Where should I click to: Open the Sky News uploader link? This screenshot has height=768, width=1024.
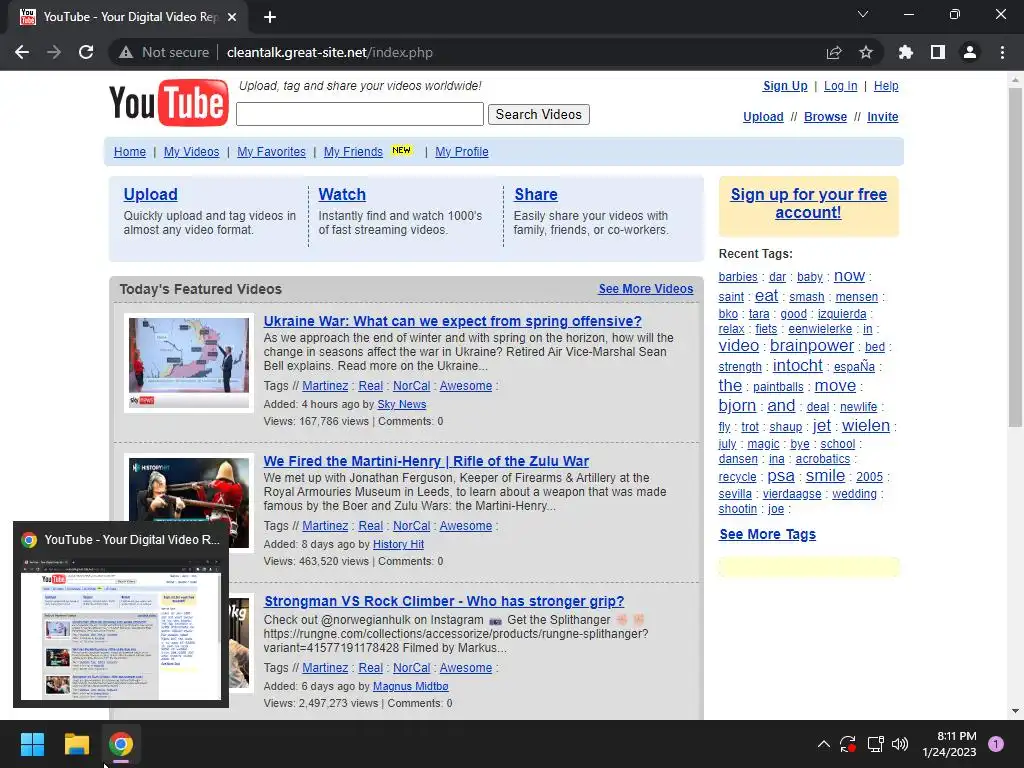402,404
